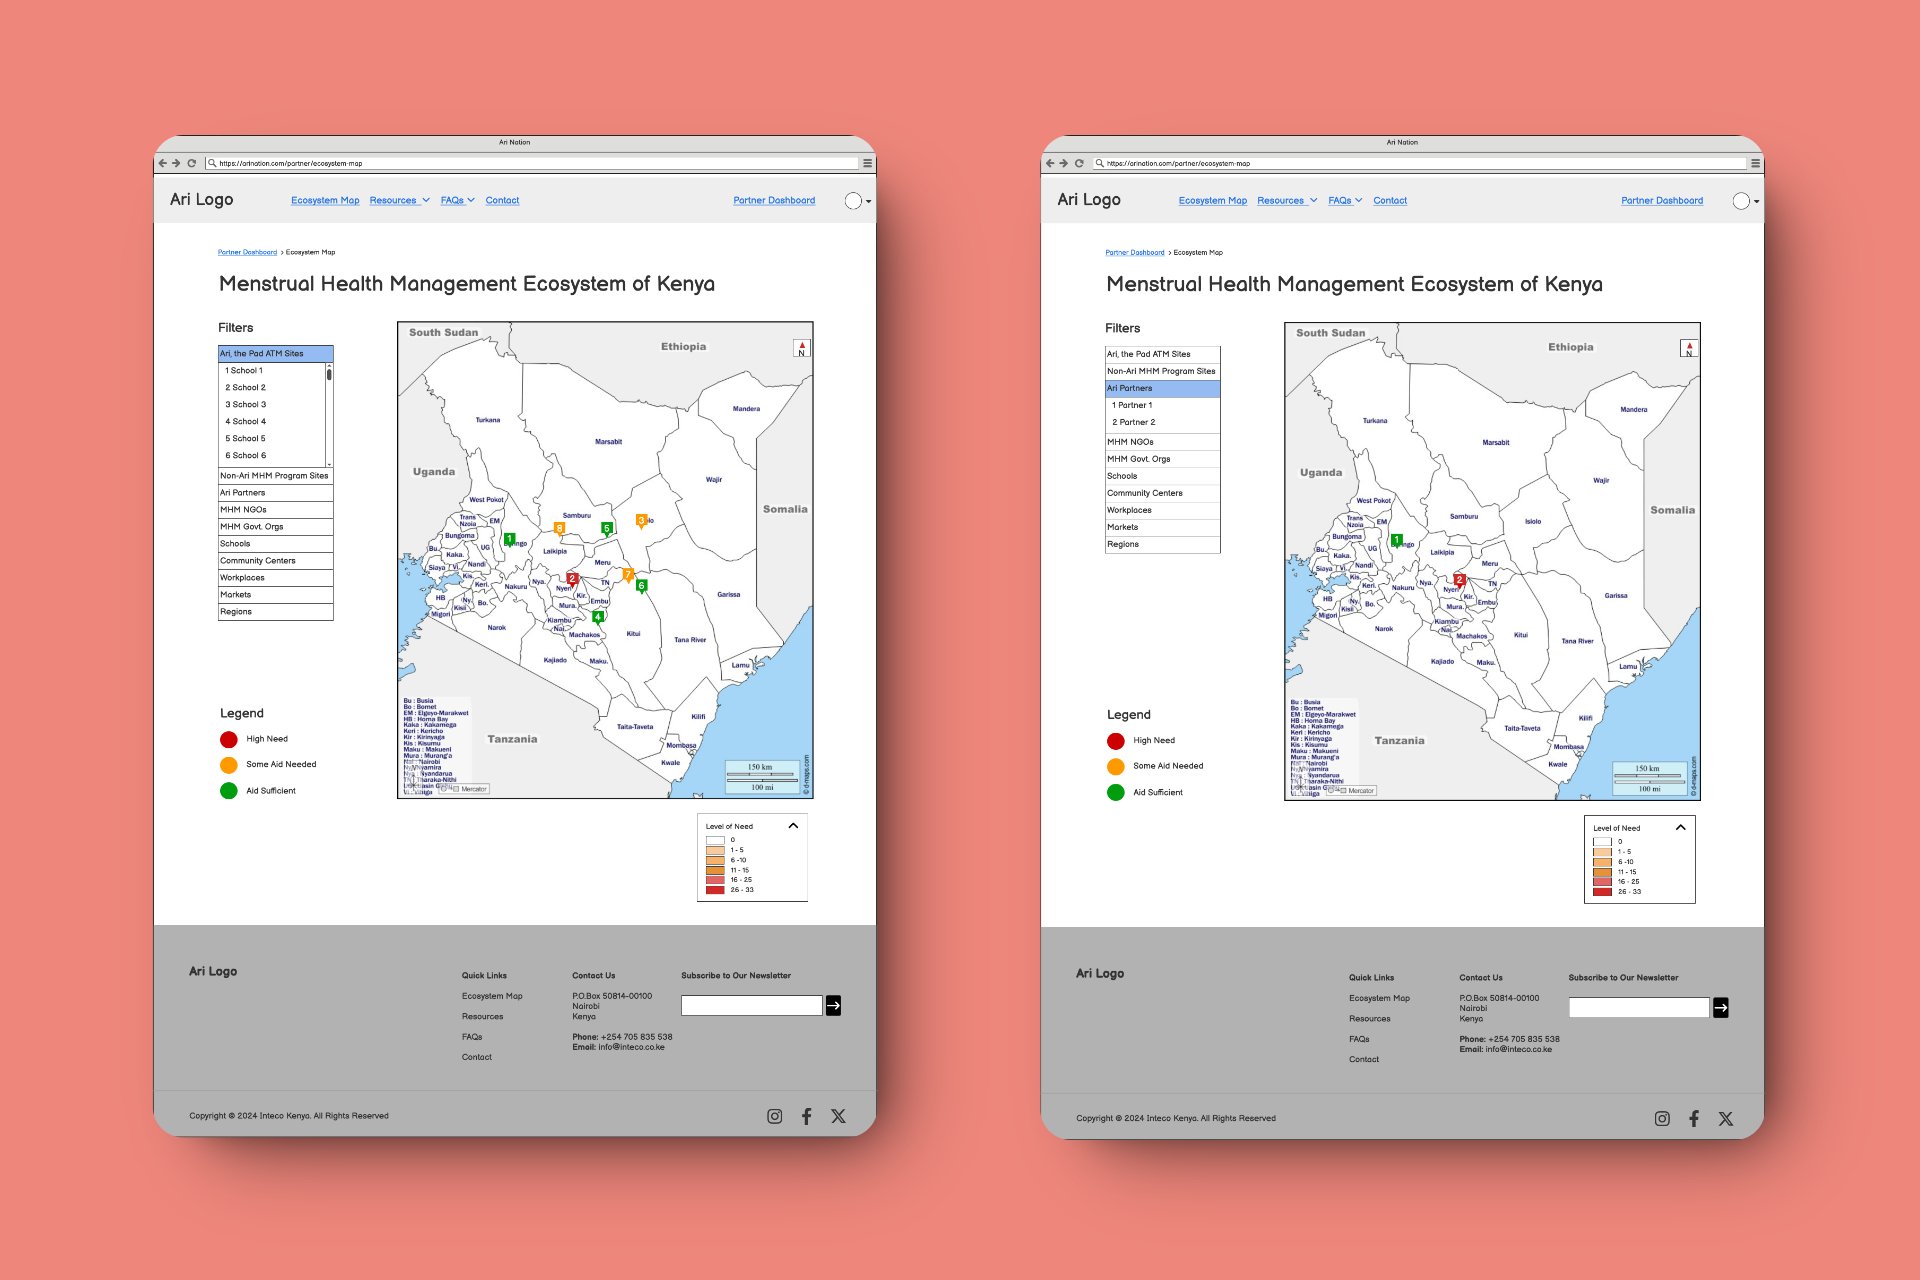This screenshot has width=1920, height=1280.
Task: Open Facebook icon in left mockup footer
Action: 806,1116
